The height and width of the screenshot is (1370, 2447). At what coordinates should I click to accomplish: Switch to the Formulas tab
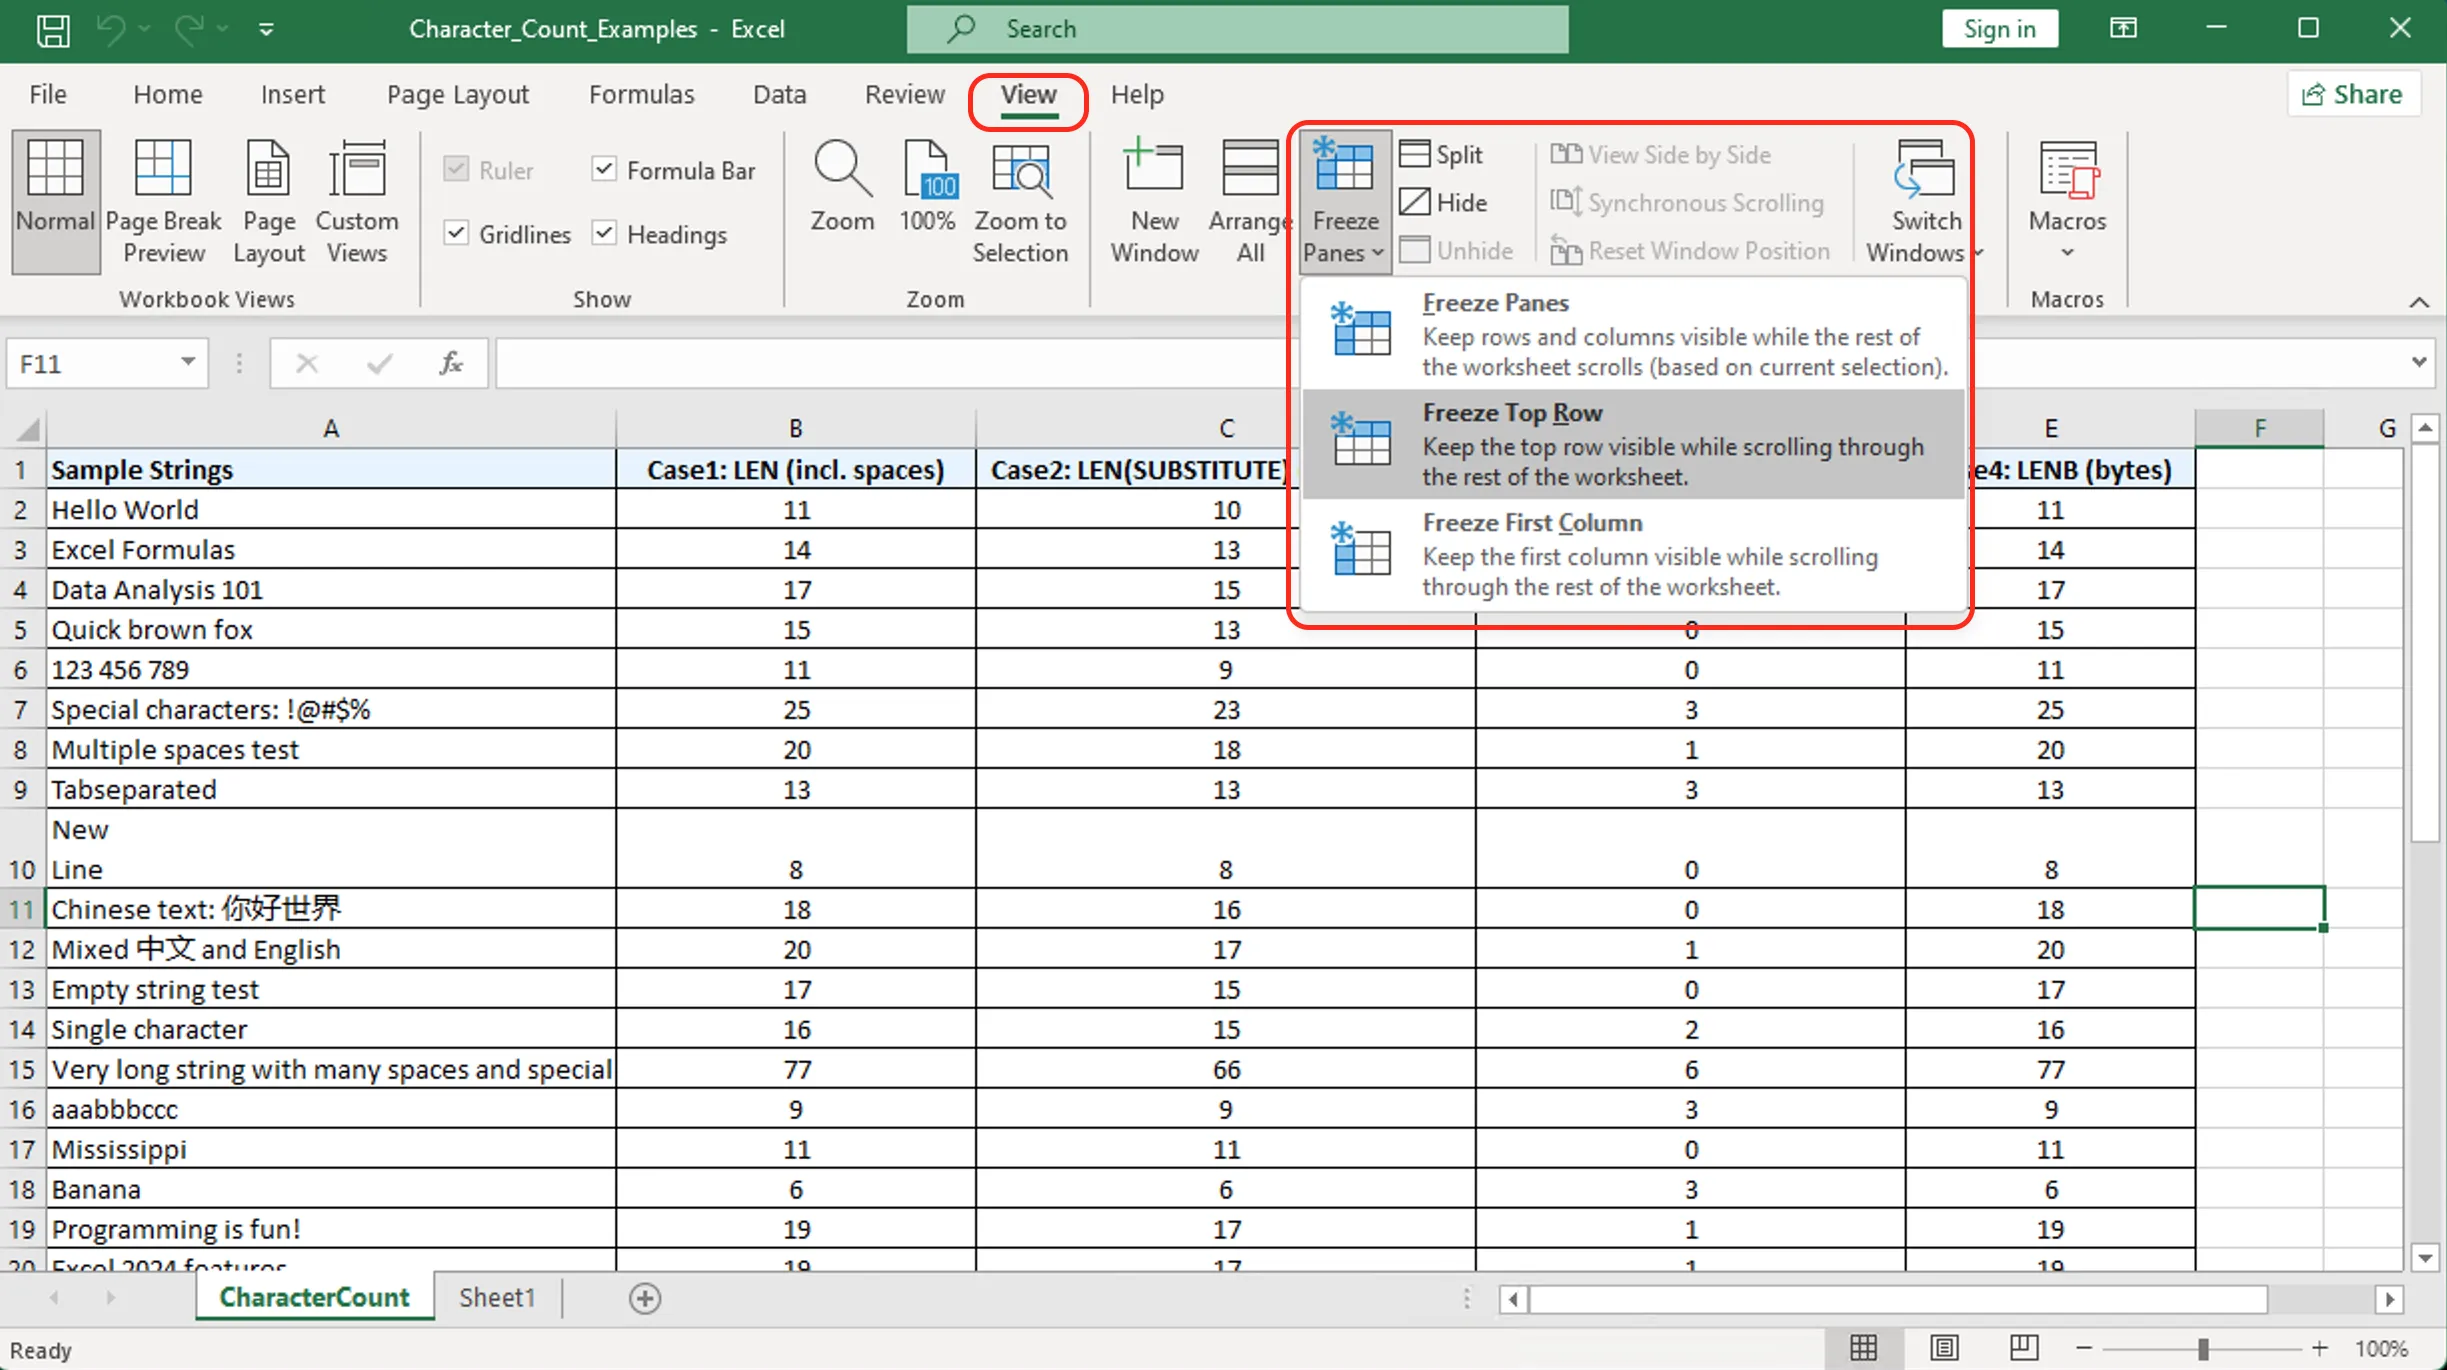pos(642,93)
